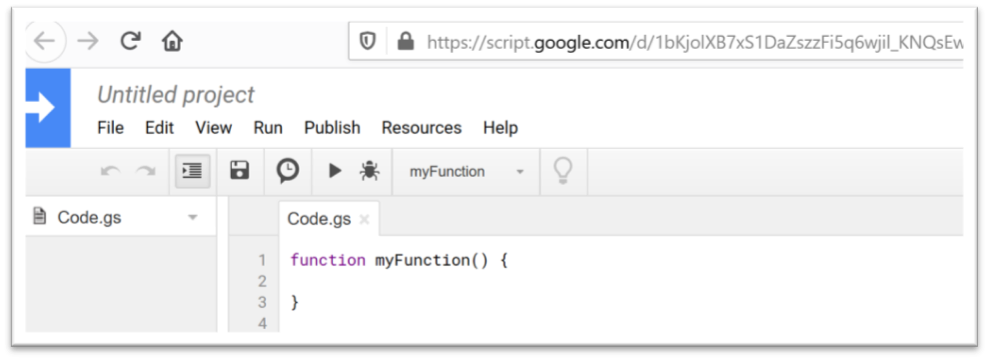Select the Code.gs tab in the editor
The width and height of the screenshot is (987, 360).
point(319,219)
